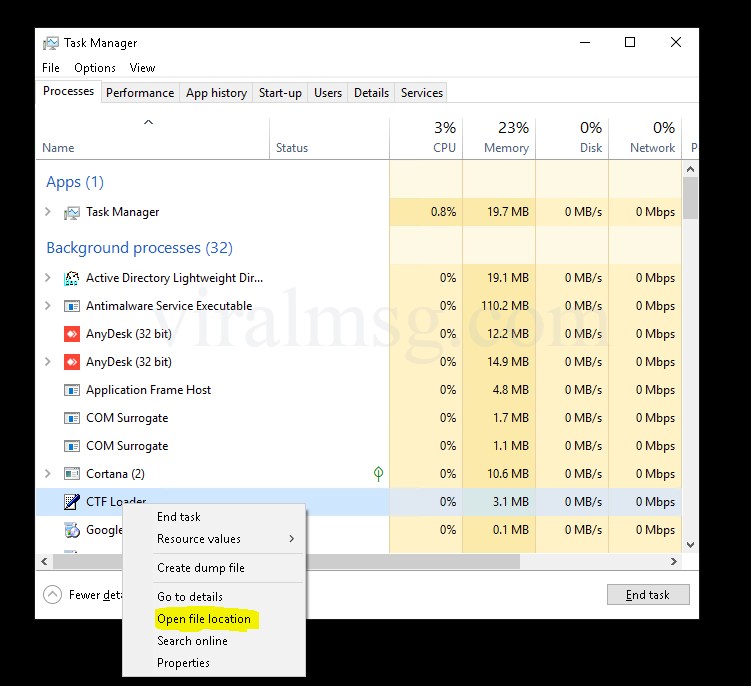Image resolution: width=751 pixels, height=686 pixels.
Task: Click the horizontal scrollbar right arrow
Action: coord(674,561)
